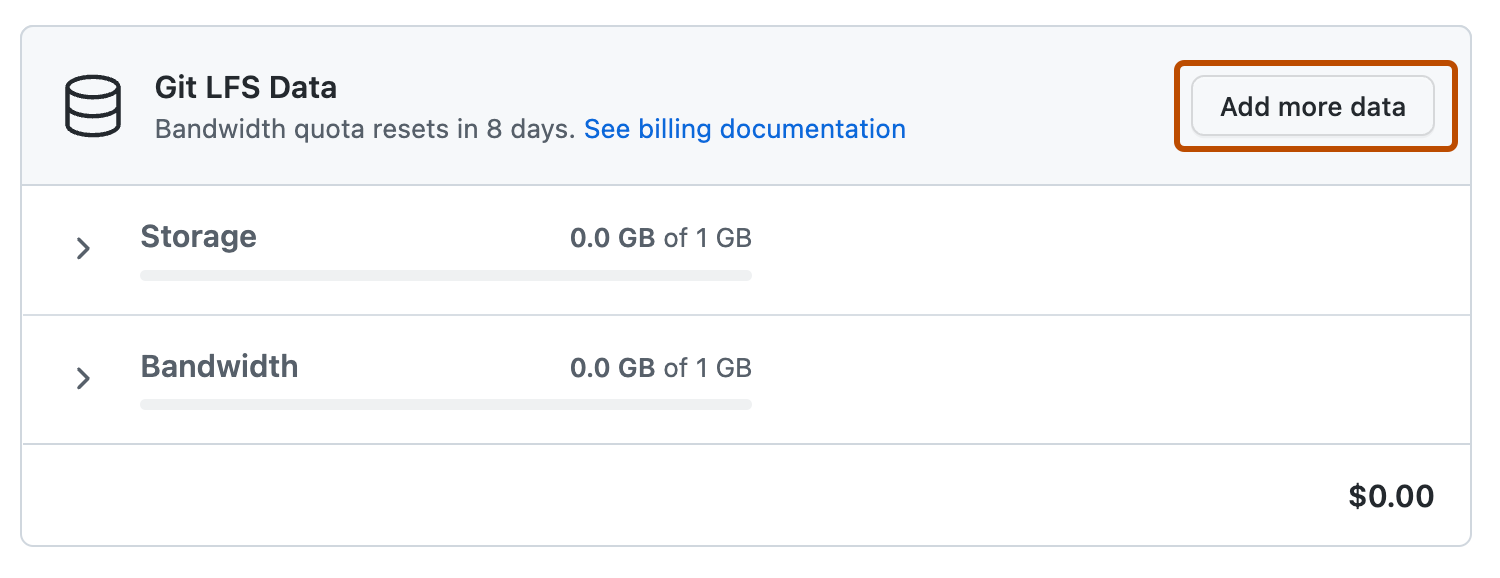Click the Add more data button
Screen dimensions: 1500x578
coord(1312,106)
